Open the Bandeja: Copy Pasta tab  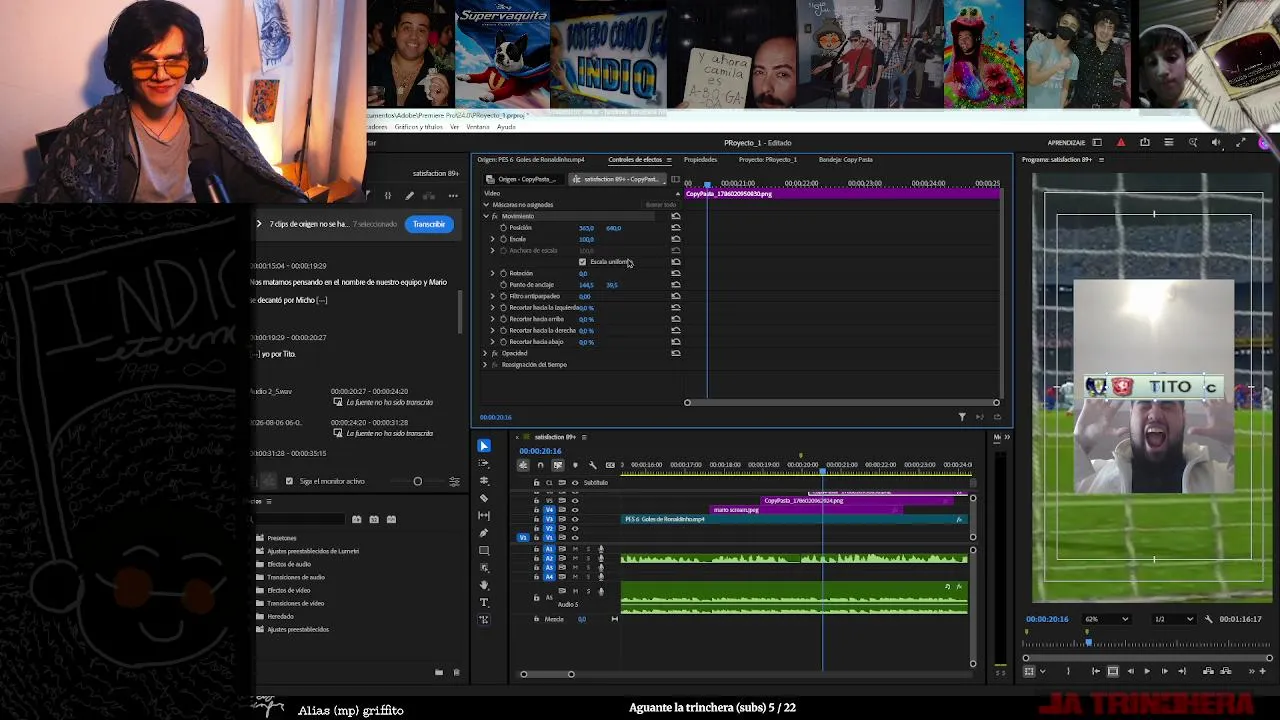pos(846,160)
